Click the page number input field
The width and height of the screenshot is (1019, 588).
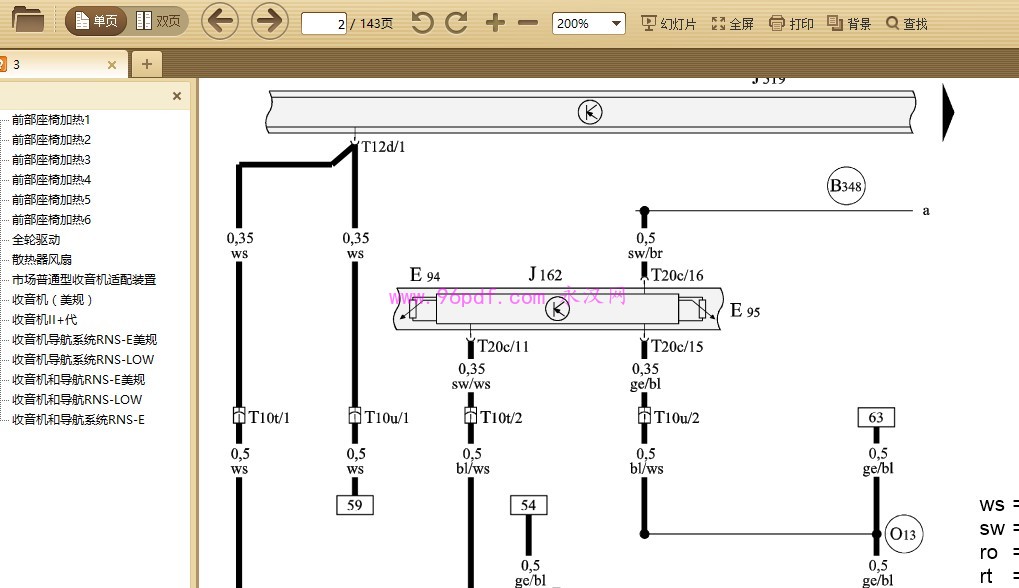pyautogui.click(x=324, y=24)
